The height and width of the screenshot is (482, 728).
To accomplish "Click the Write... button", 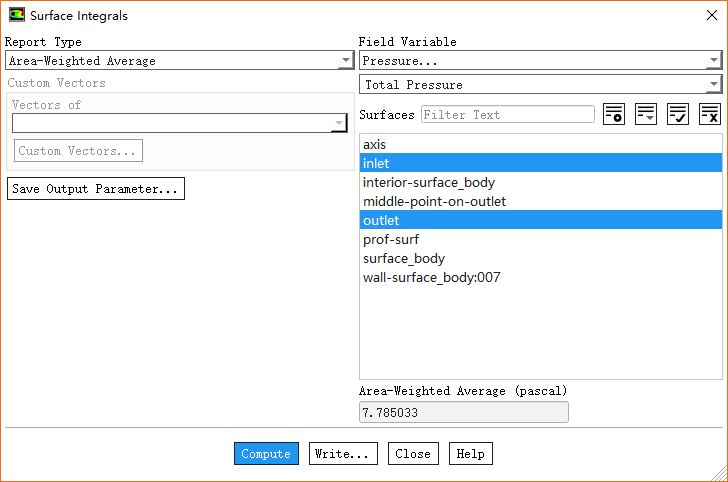I will point(342,454).
